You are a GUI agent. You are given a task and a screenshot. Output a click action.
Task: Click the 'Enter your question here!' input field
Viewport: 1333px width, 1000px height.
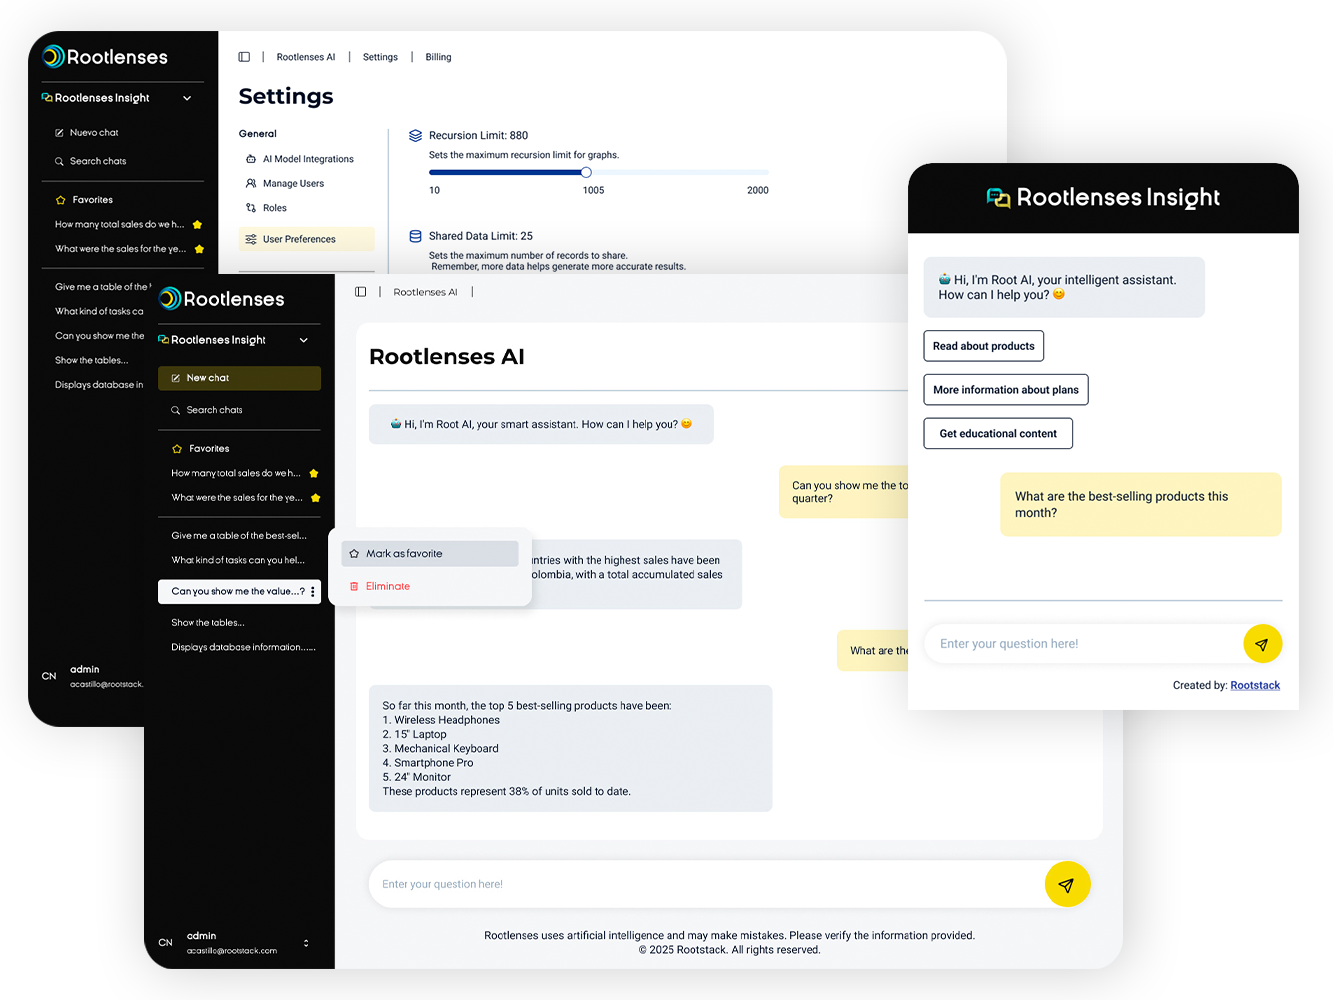[x=700, y=884]
